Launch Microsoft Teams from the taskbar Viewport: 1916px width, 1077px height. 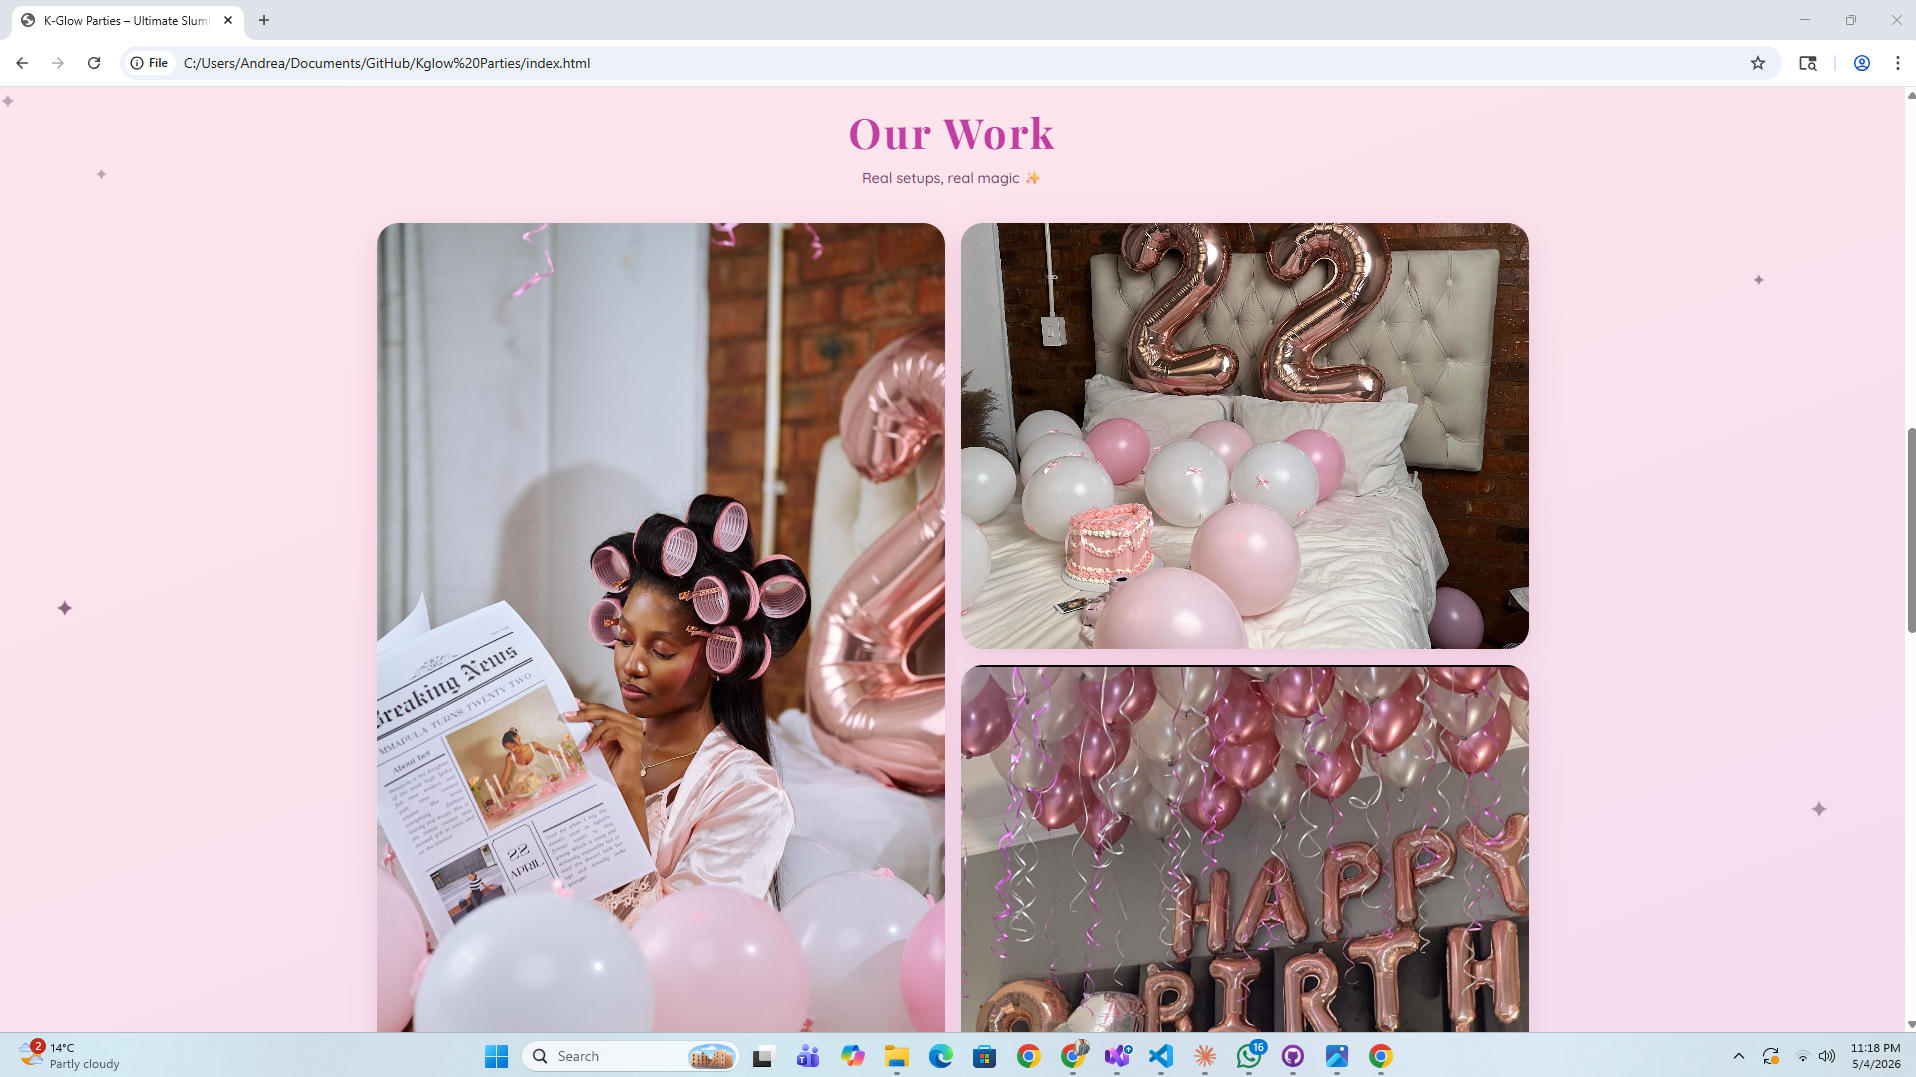point(809,1056)
